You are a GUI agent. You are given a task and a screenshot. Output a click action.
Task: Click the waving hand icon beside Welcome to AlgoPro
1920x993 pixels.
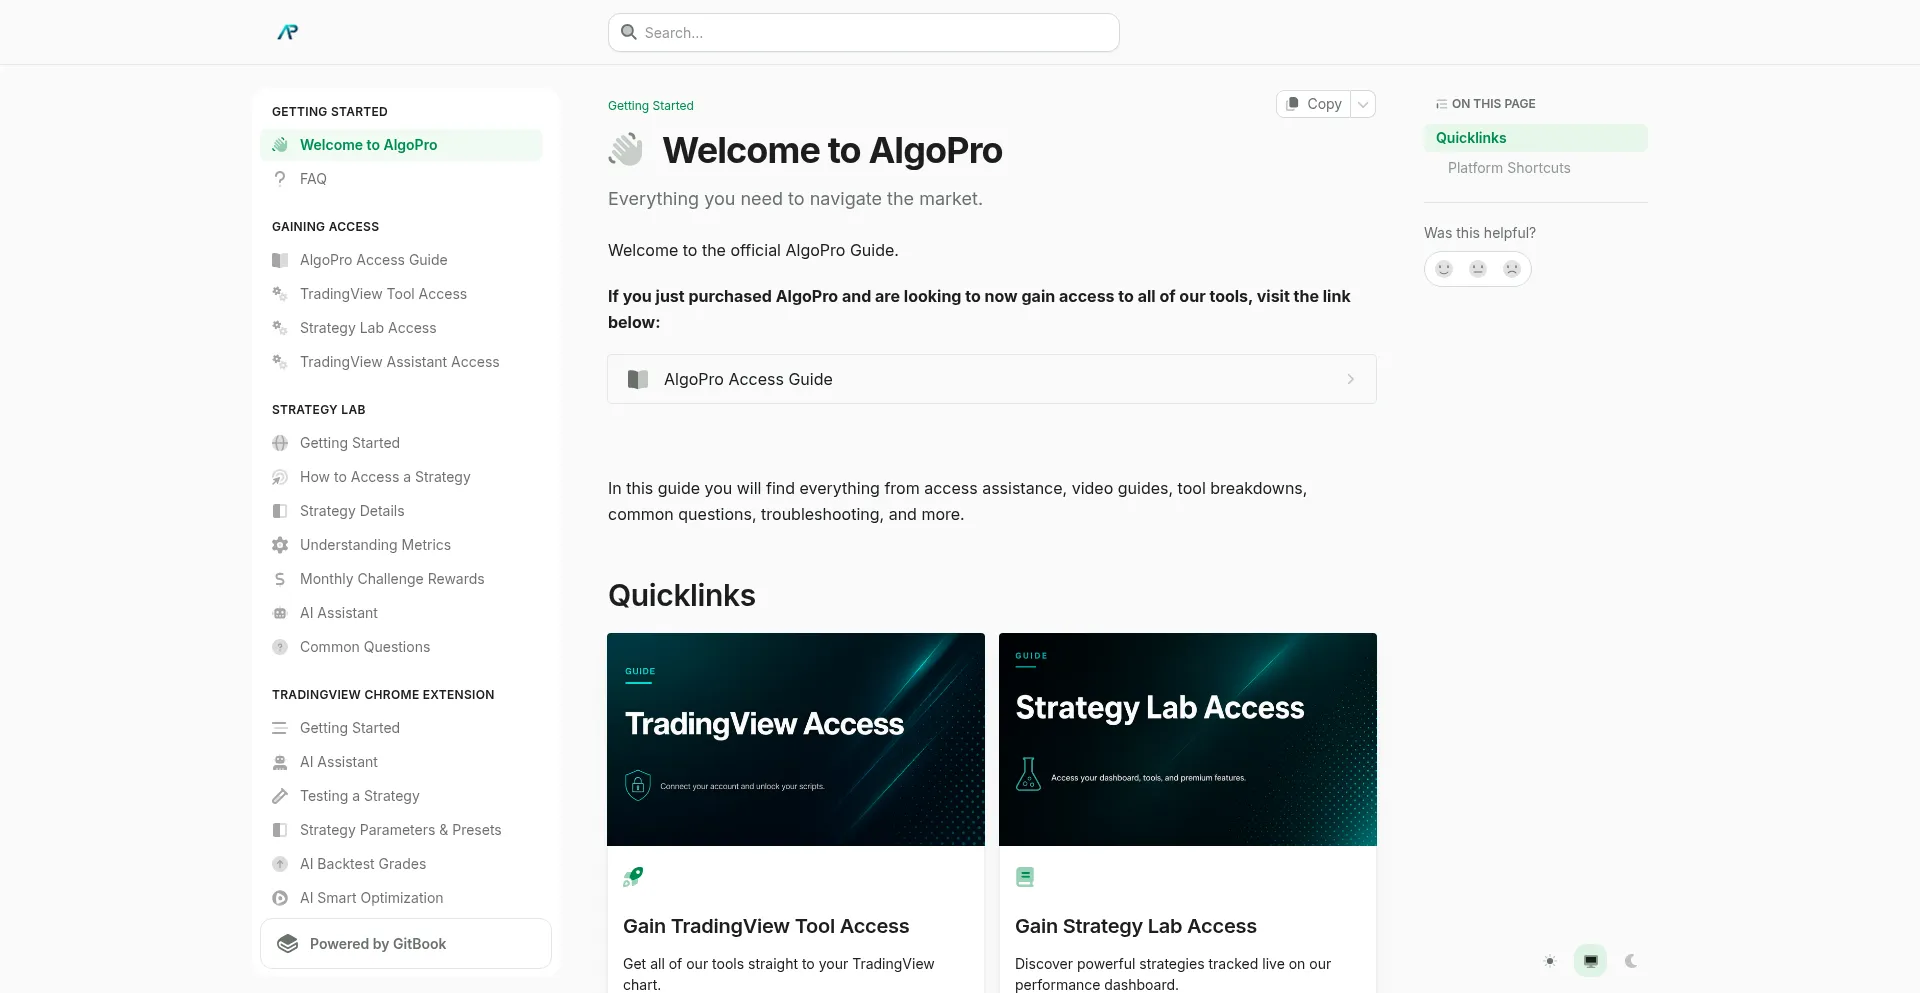point(280,145)
